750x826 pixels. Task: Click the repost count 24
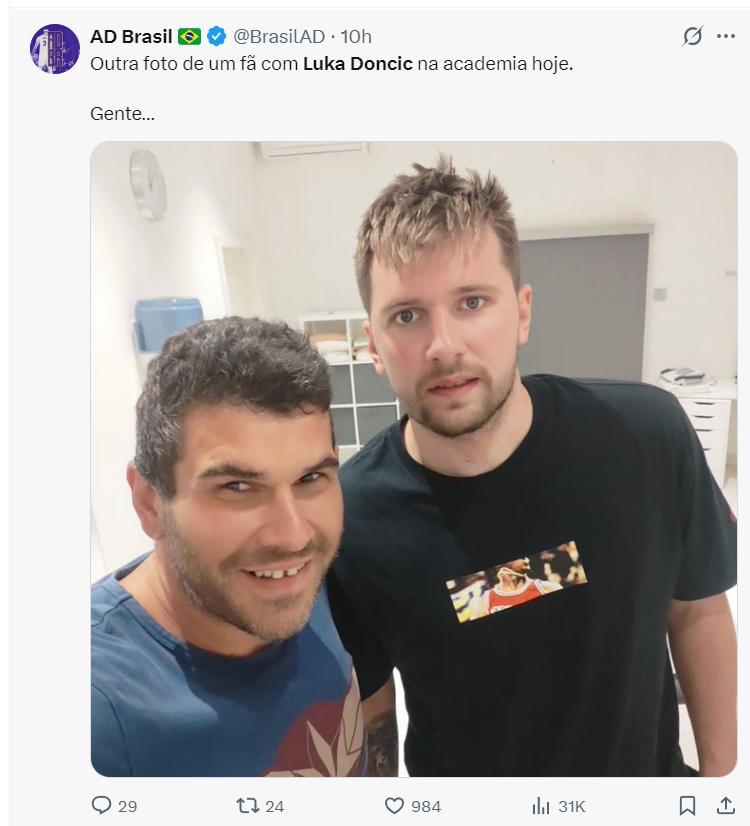coord(274,806)
